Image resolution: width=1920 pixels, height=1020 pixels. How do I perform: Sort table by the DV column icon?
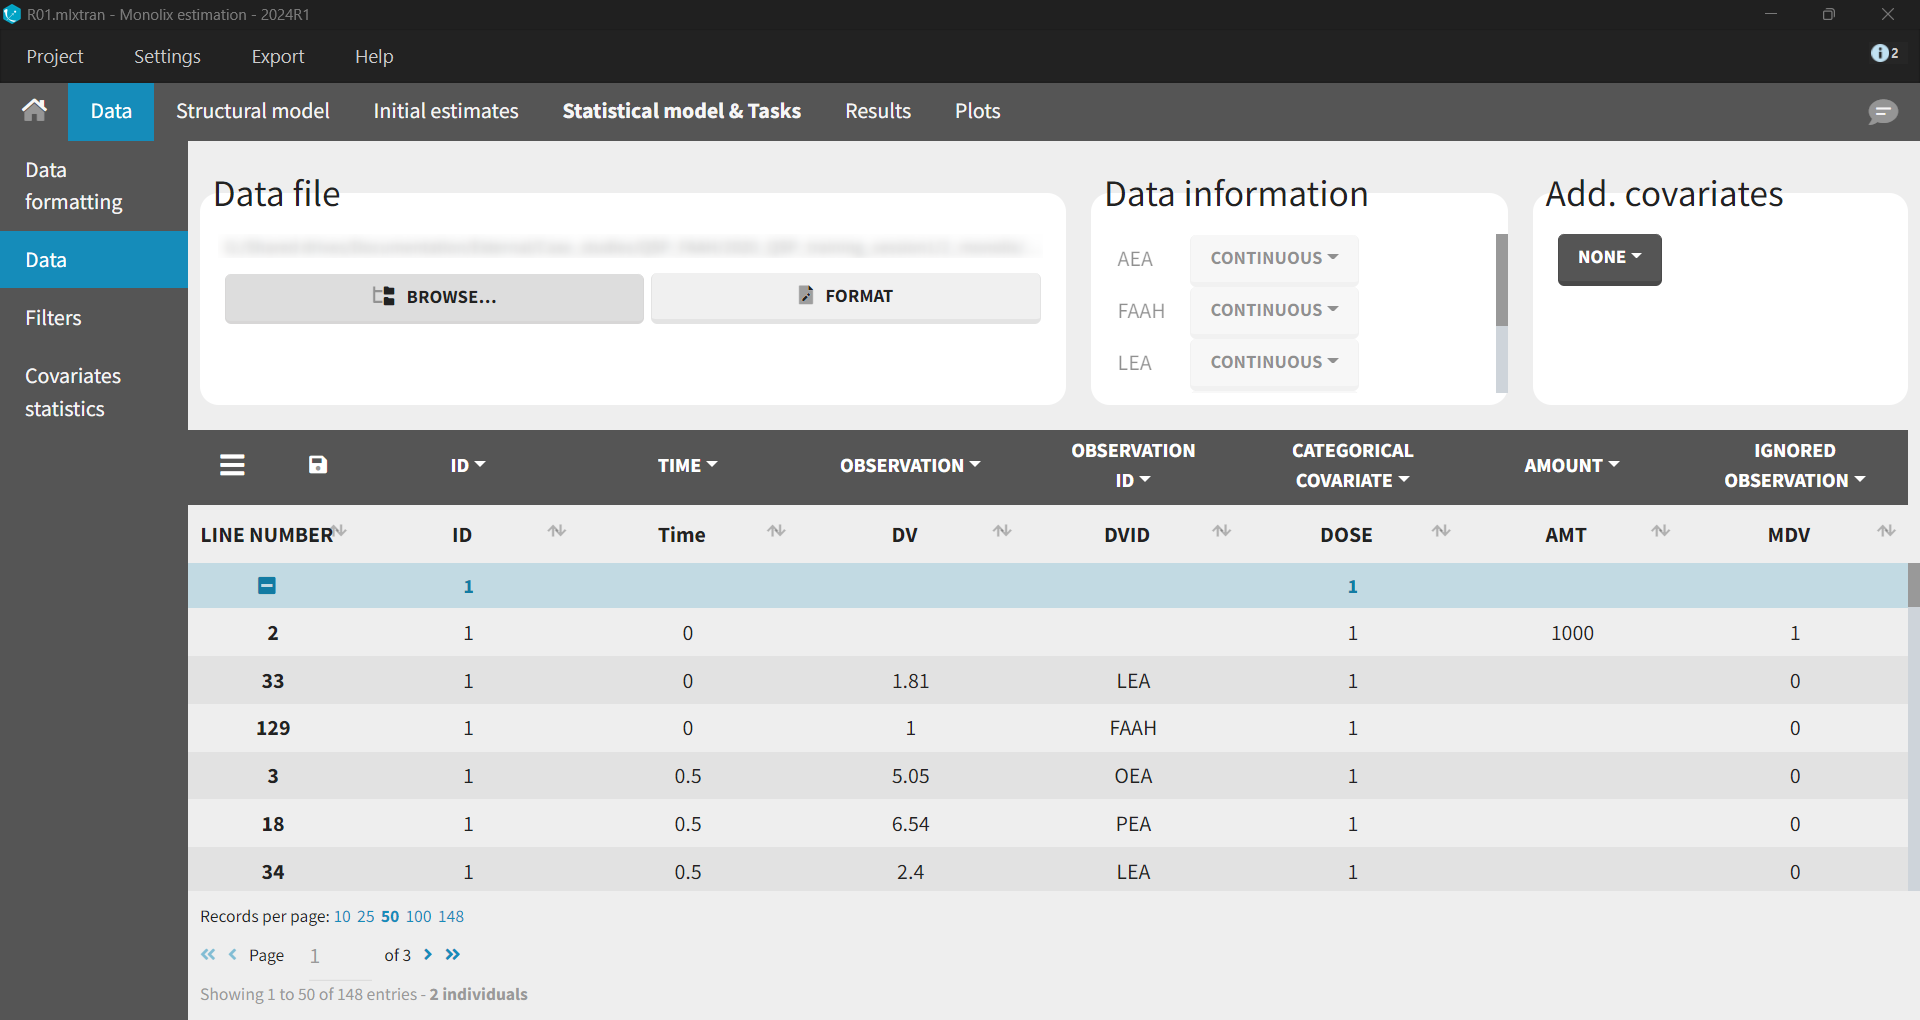click(1002, 531)
